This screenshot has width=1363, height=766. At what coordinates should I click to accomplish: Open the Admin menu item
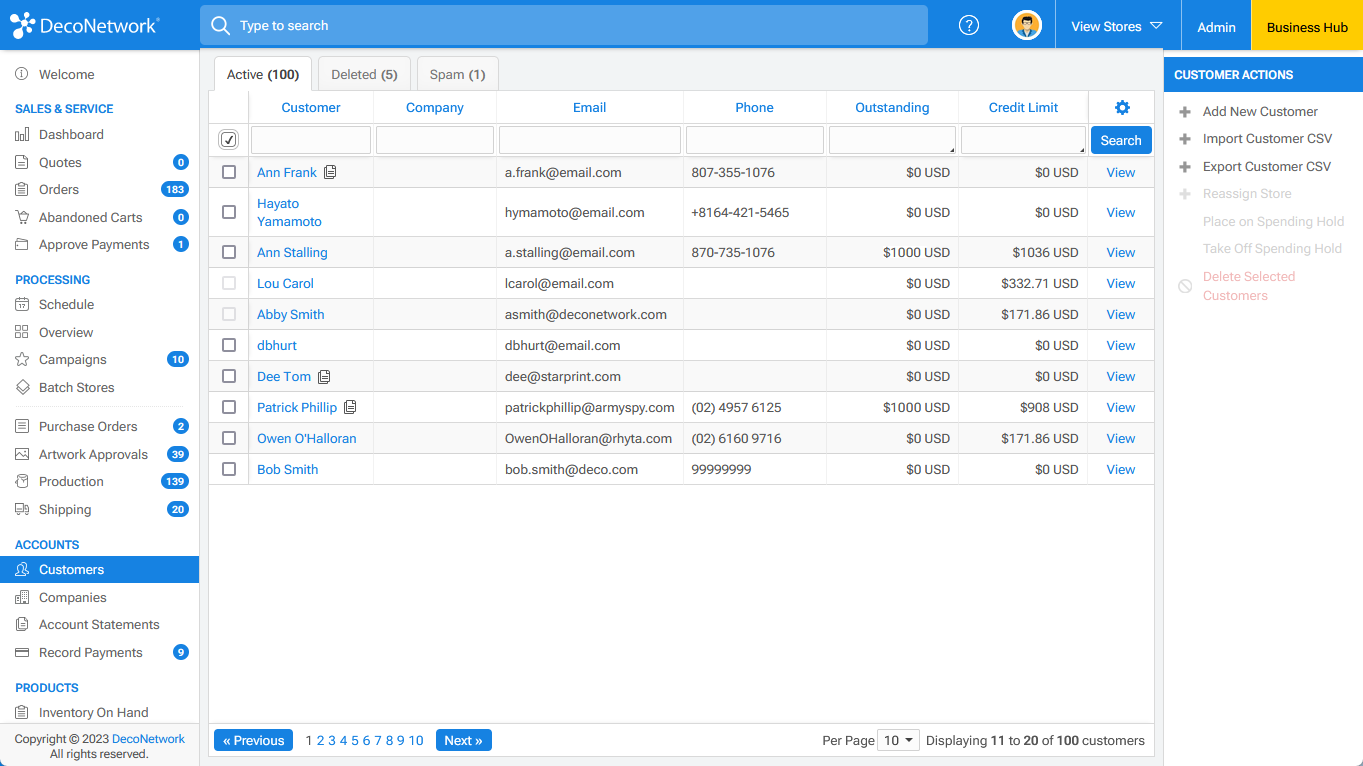tap(1216, 27)
